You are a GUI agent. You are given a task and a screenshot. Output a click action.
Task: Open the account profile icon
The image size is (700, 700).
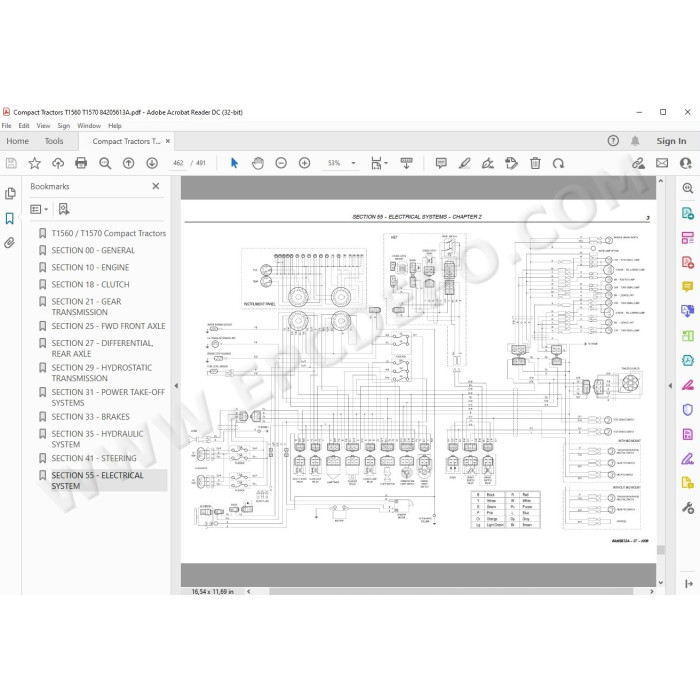[686, 163]
